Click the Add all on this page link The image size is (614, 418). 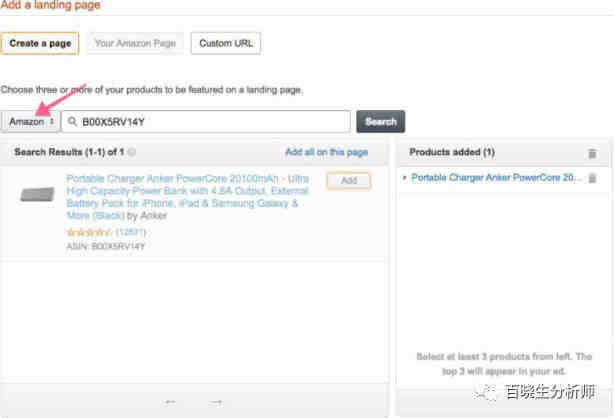point(327,152)
